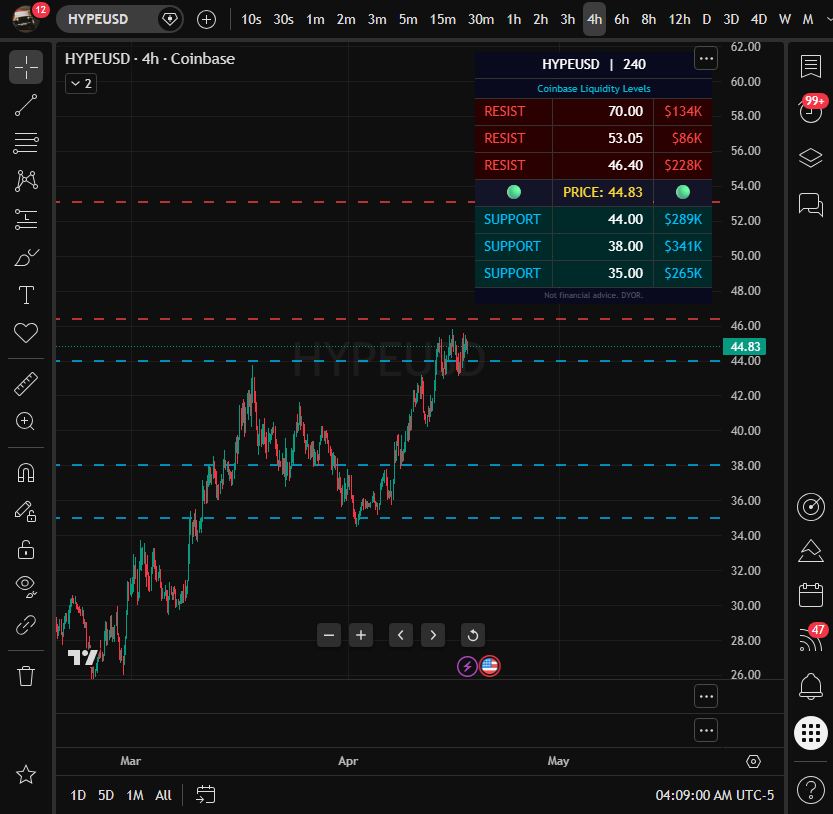Image resolution: width=833 pixels, height=814 pixels.
Task: Open the flag dropdown in the symbol box
Action: [170, 18]
